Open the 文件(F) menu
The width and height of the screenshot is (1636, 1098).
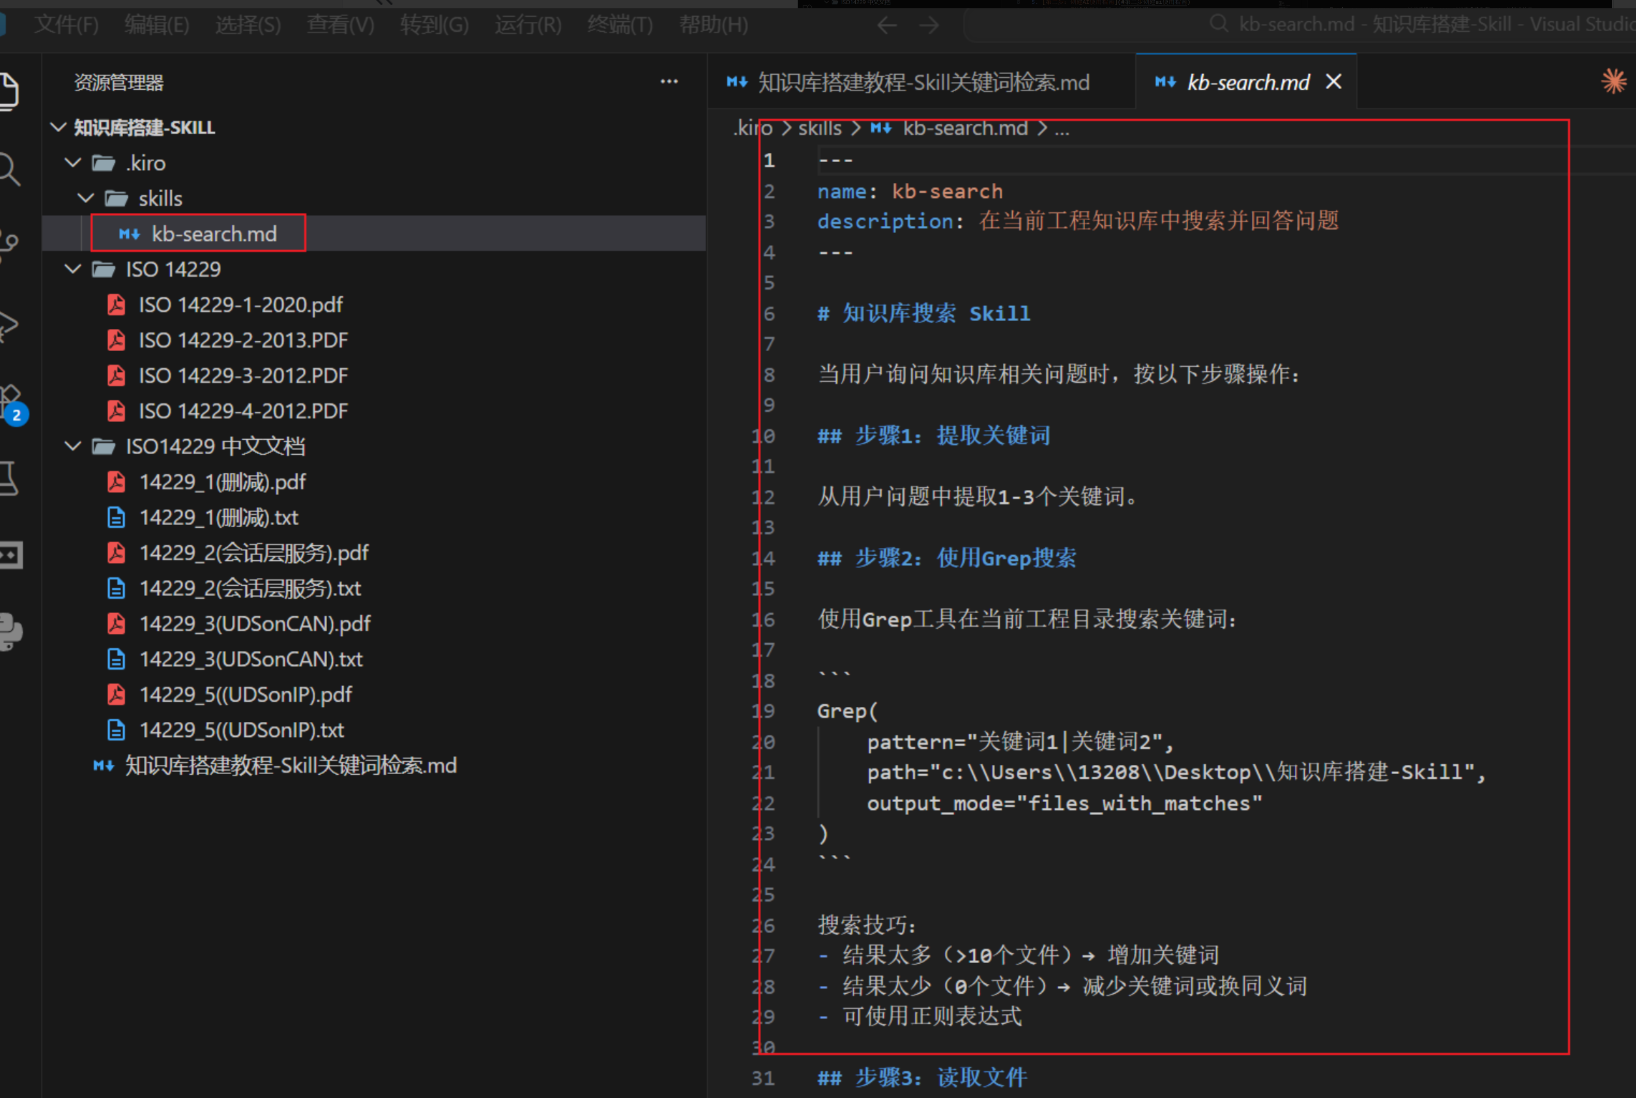[66, 25]
